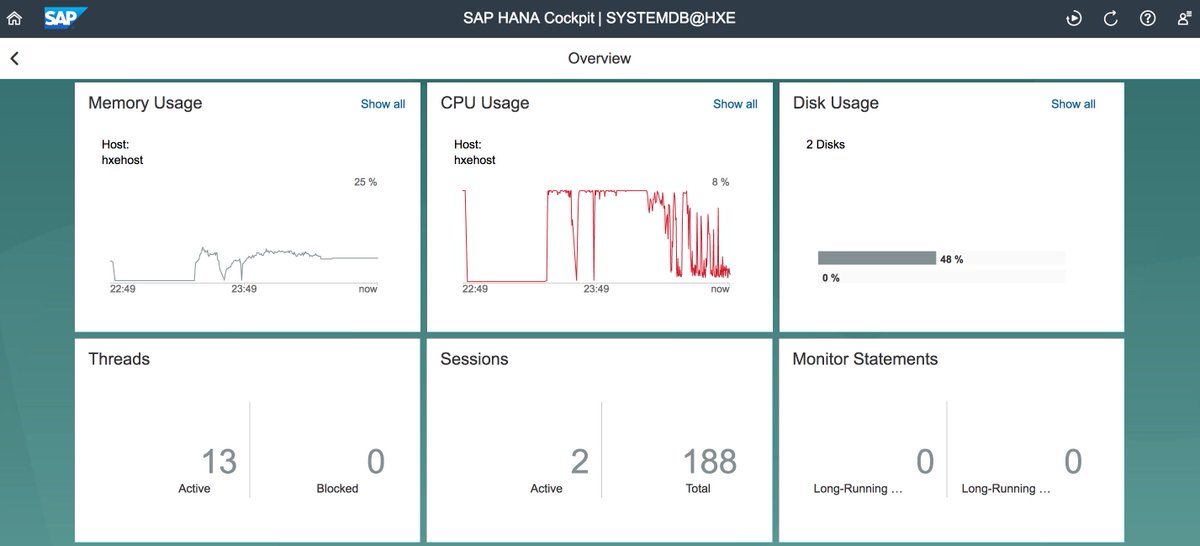Open the Sessions card title

click(474, 359)
